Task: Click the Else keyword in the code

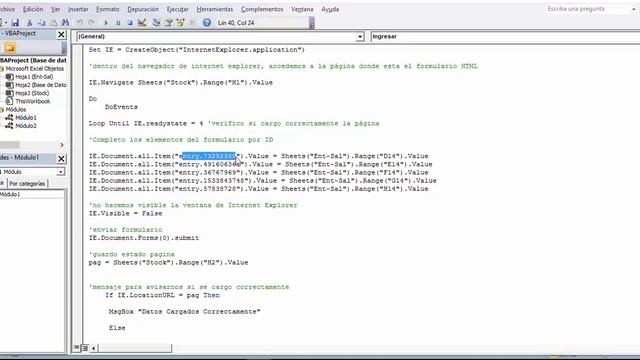Action: click(x=117, y=328)
